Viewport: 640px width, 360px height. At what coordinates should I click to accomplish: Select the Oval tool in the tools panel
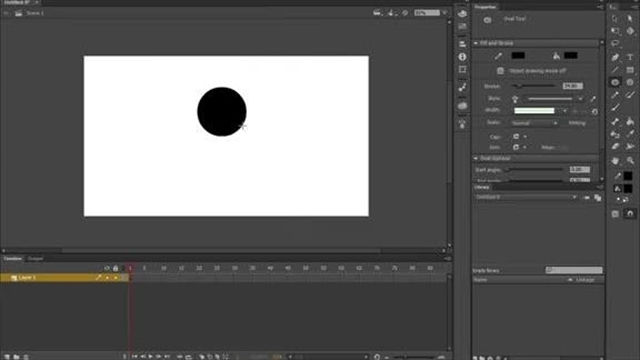615,82
